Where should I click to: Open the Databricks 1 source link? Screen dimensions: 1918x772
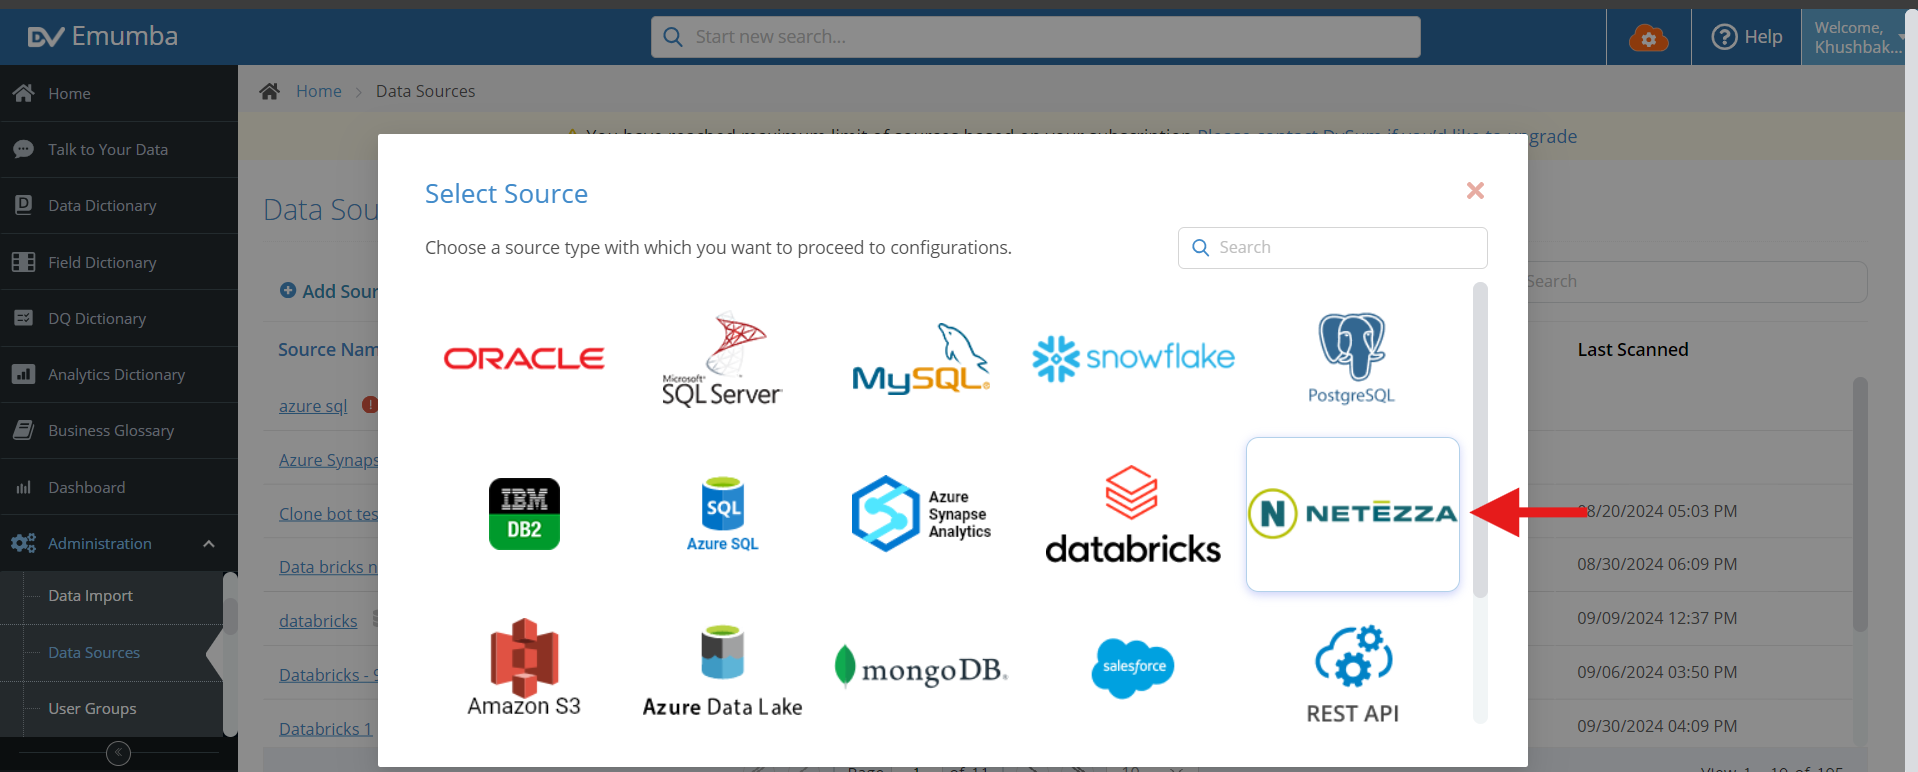pos(326,729)
